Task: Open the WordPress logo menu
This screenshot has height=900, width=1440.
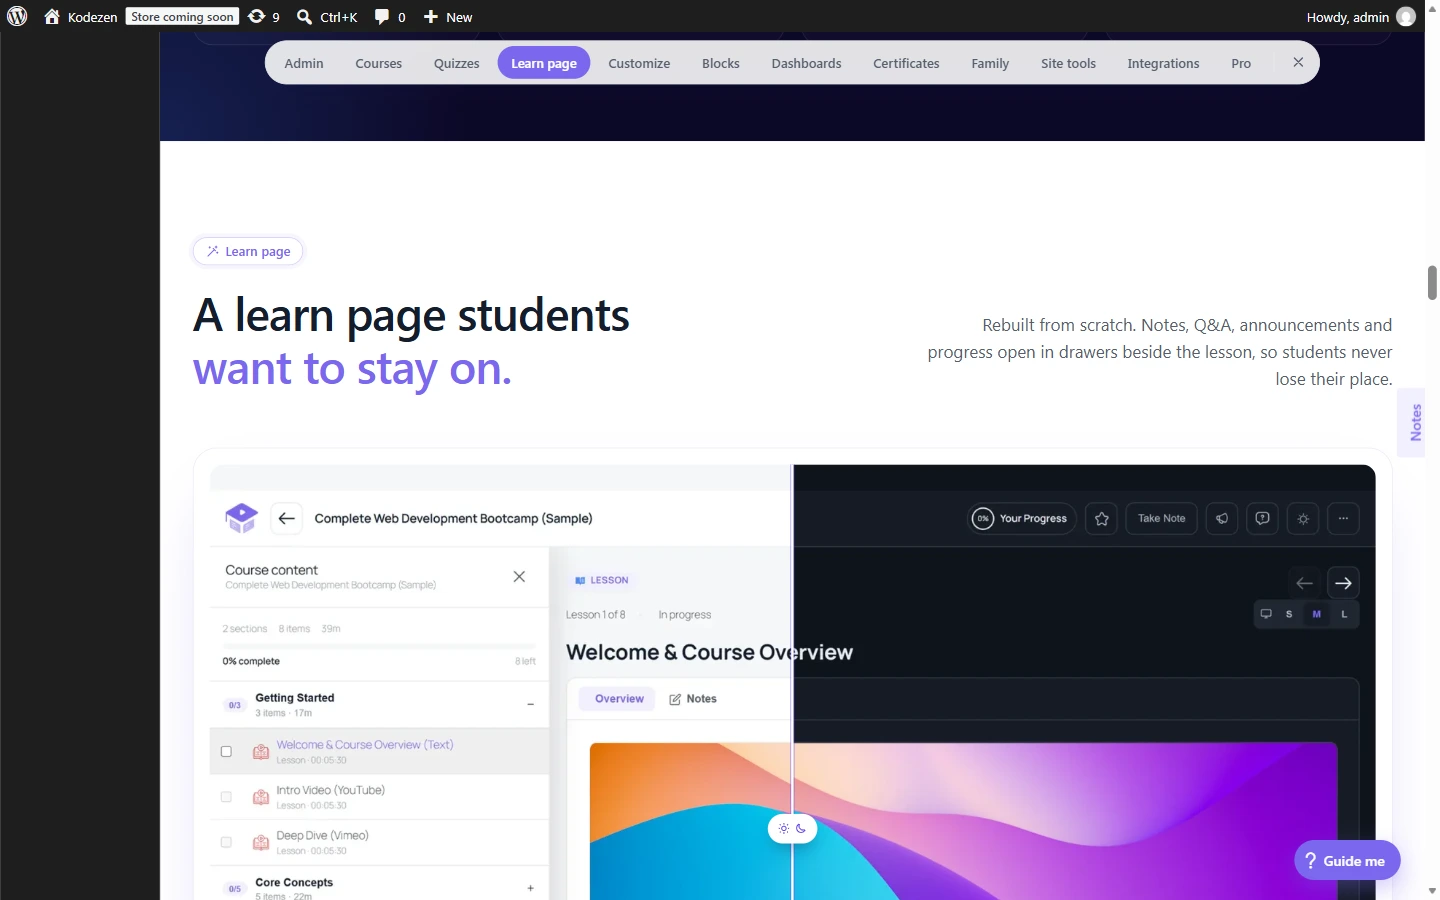Action: tap(17, 17)
